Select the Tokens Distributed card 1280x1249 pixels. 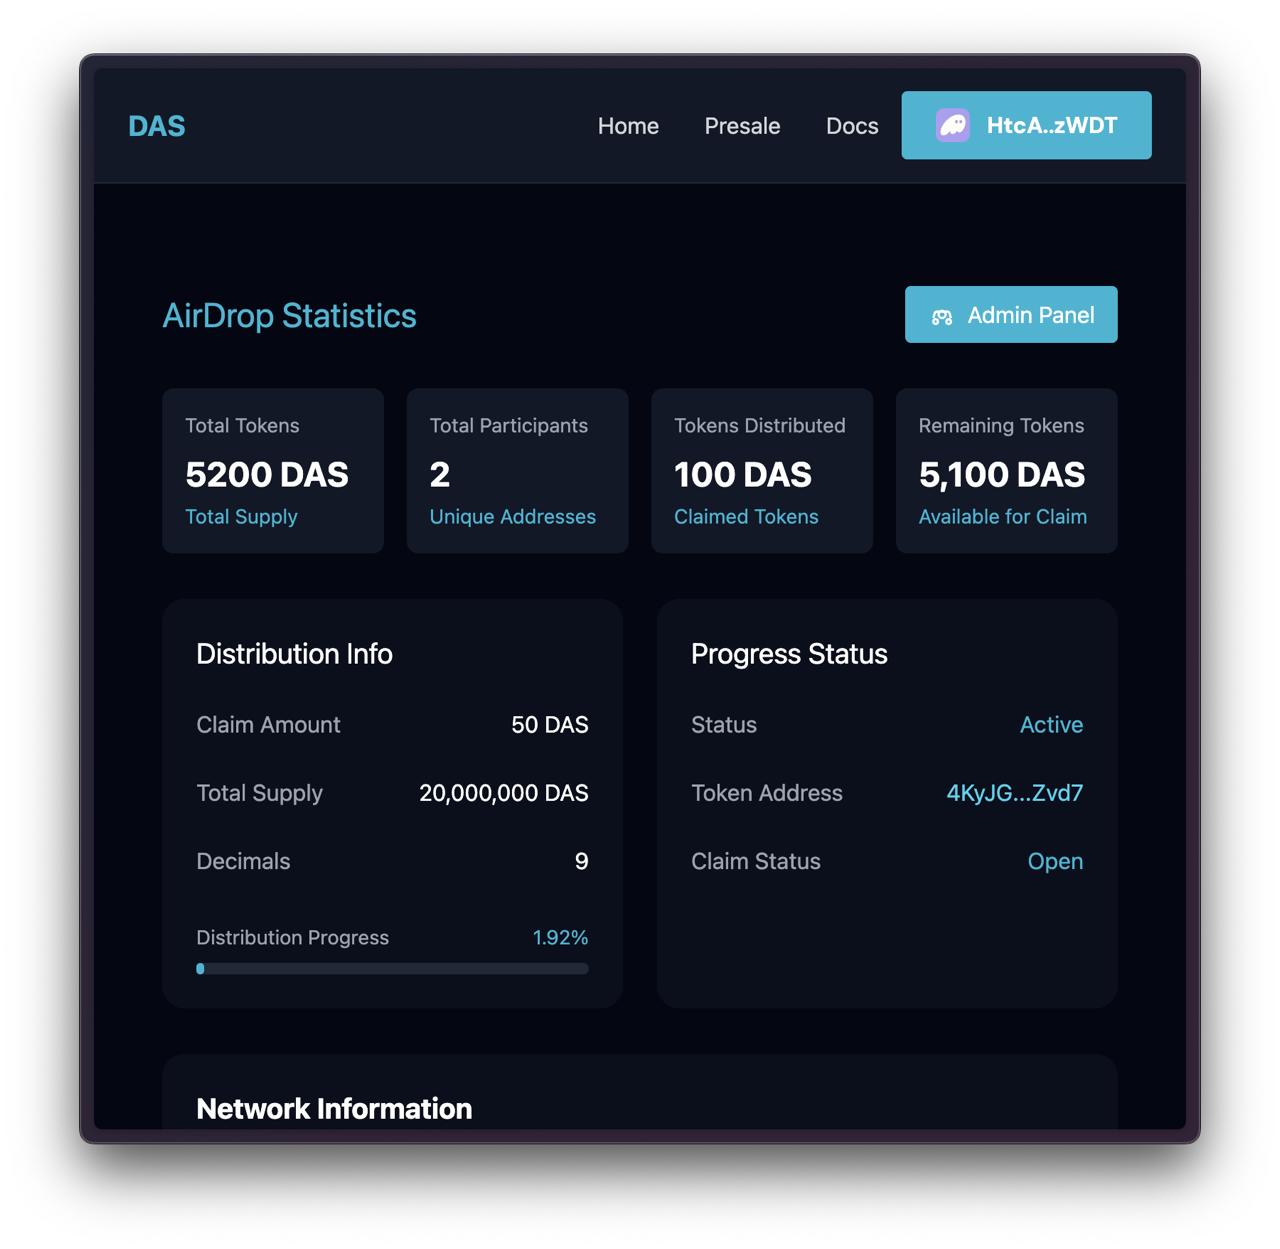[762, 471]
